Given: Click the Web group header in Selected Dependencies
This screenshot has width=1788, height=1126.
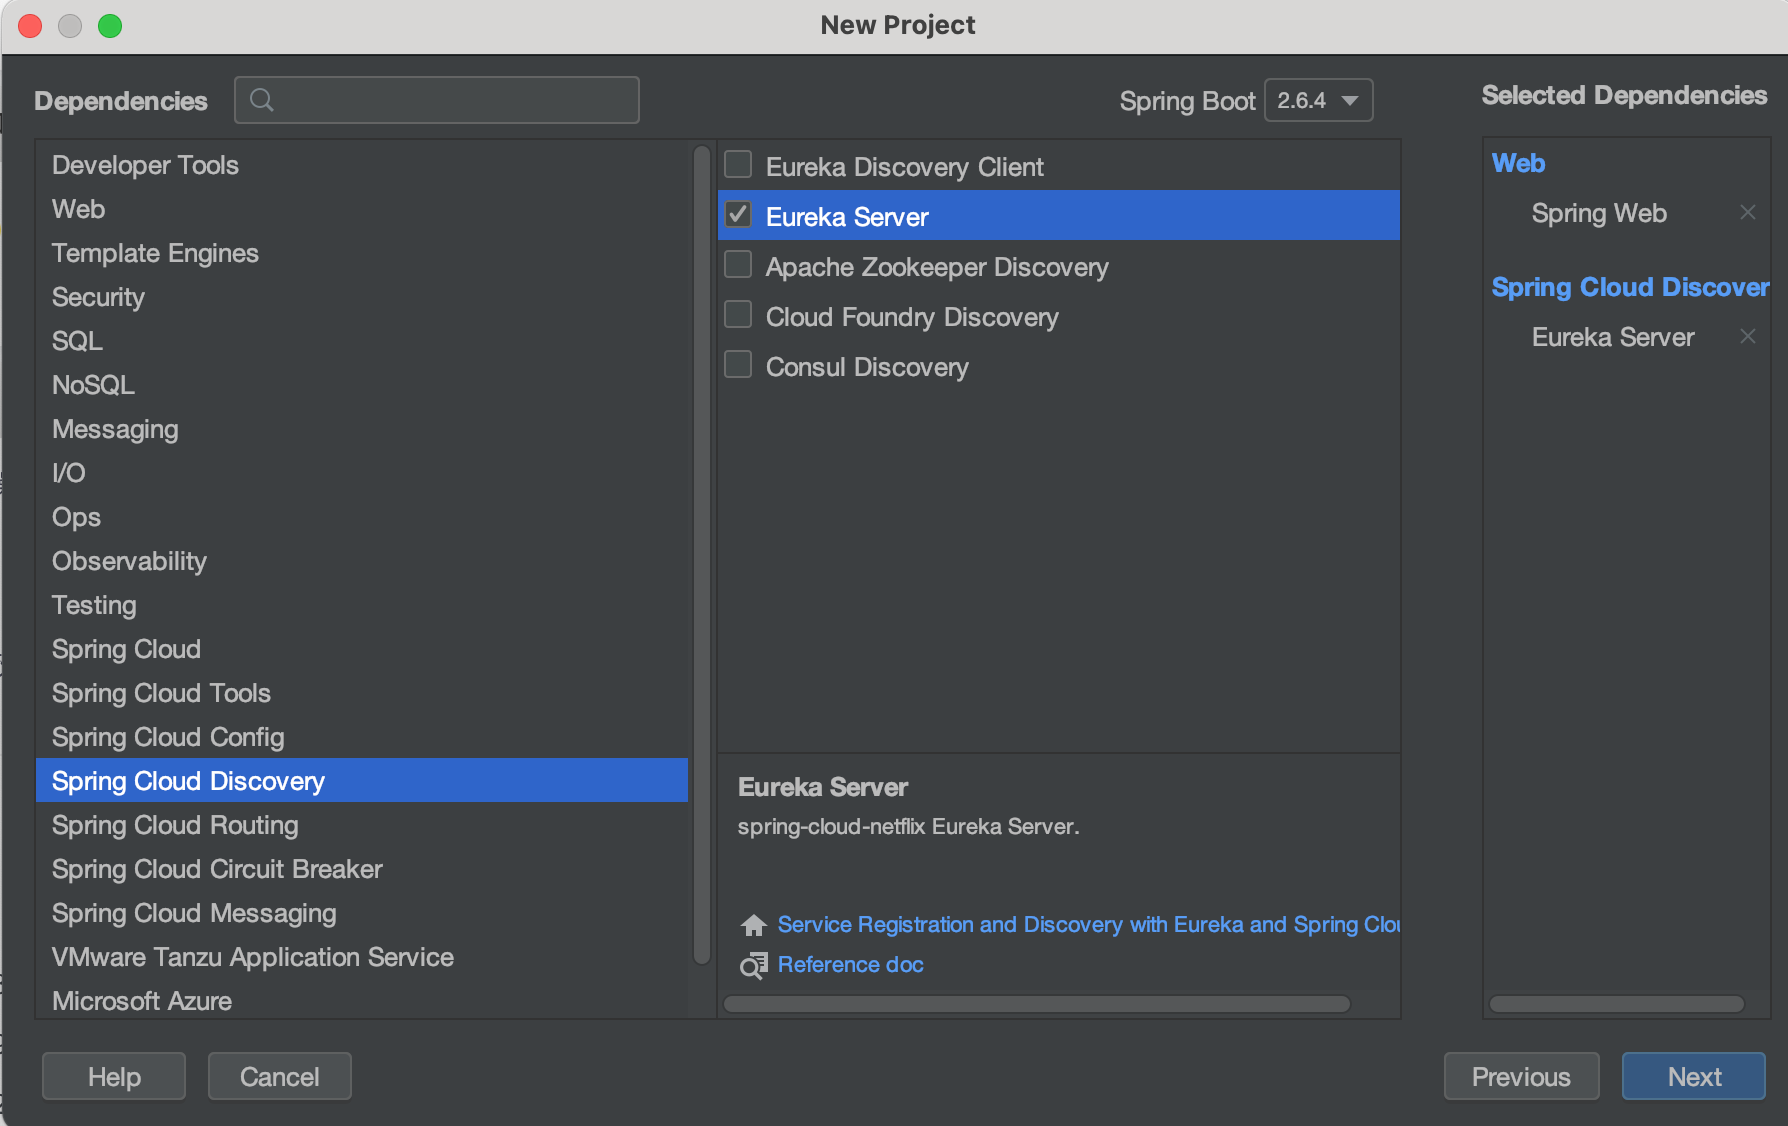Looking at the screenshot, I should pyautogui.click(x=1518, y=163).
